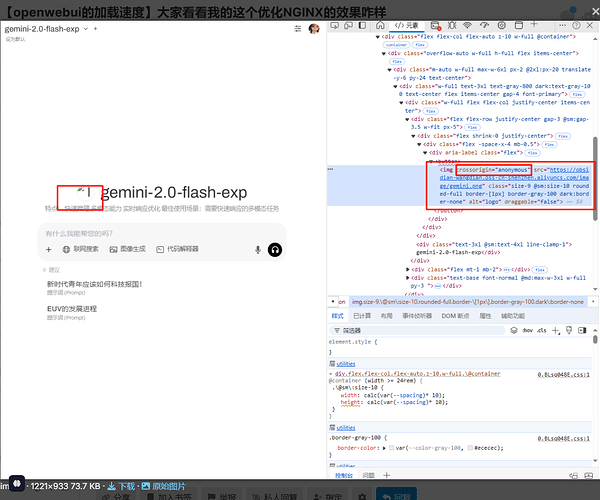Click container badge on div node
The height and width of the screenshot is (500, 600).
pos(396,45)
